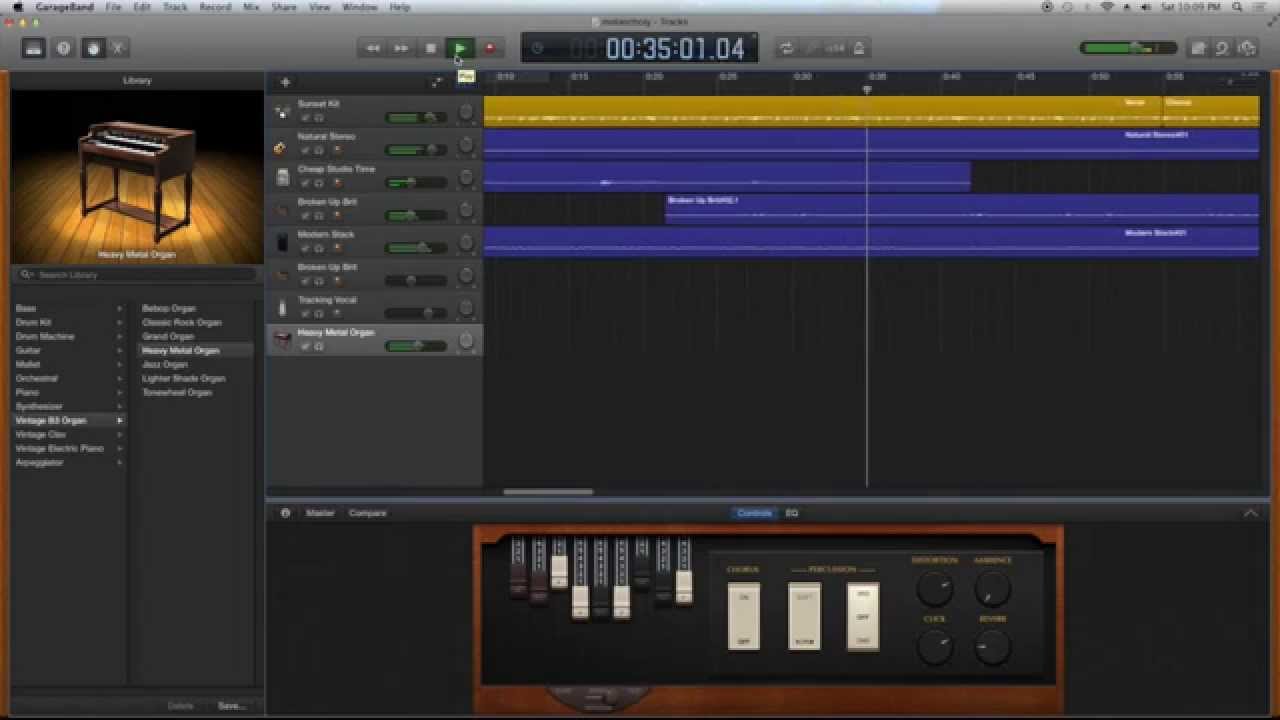Viewport: 1280px width, 720px height.
Task: Click the Compare button in Smart Controls
Action: [x=367, y=513]
